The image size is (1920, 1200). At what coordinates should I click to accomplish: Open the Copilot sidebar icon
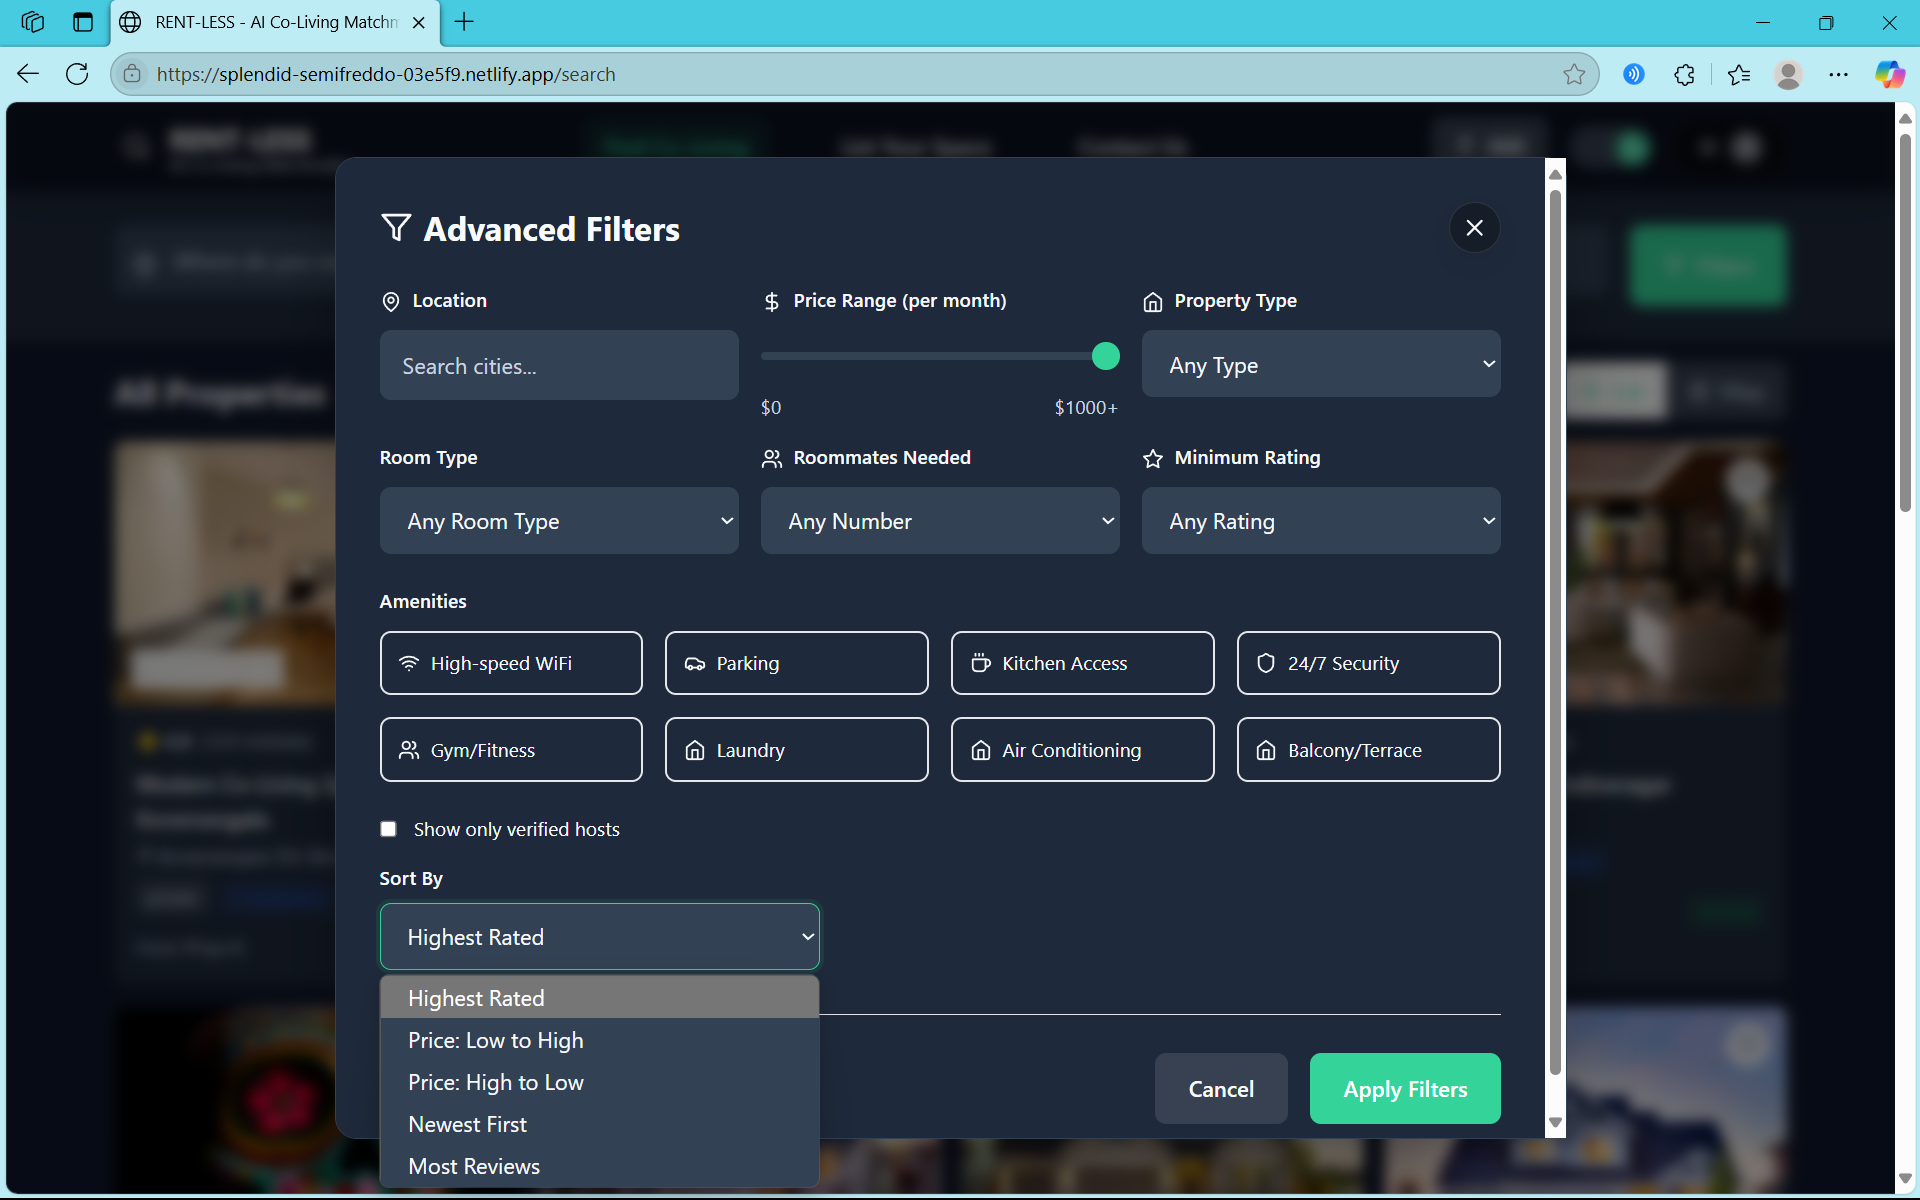pos(1889,74)
